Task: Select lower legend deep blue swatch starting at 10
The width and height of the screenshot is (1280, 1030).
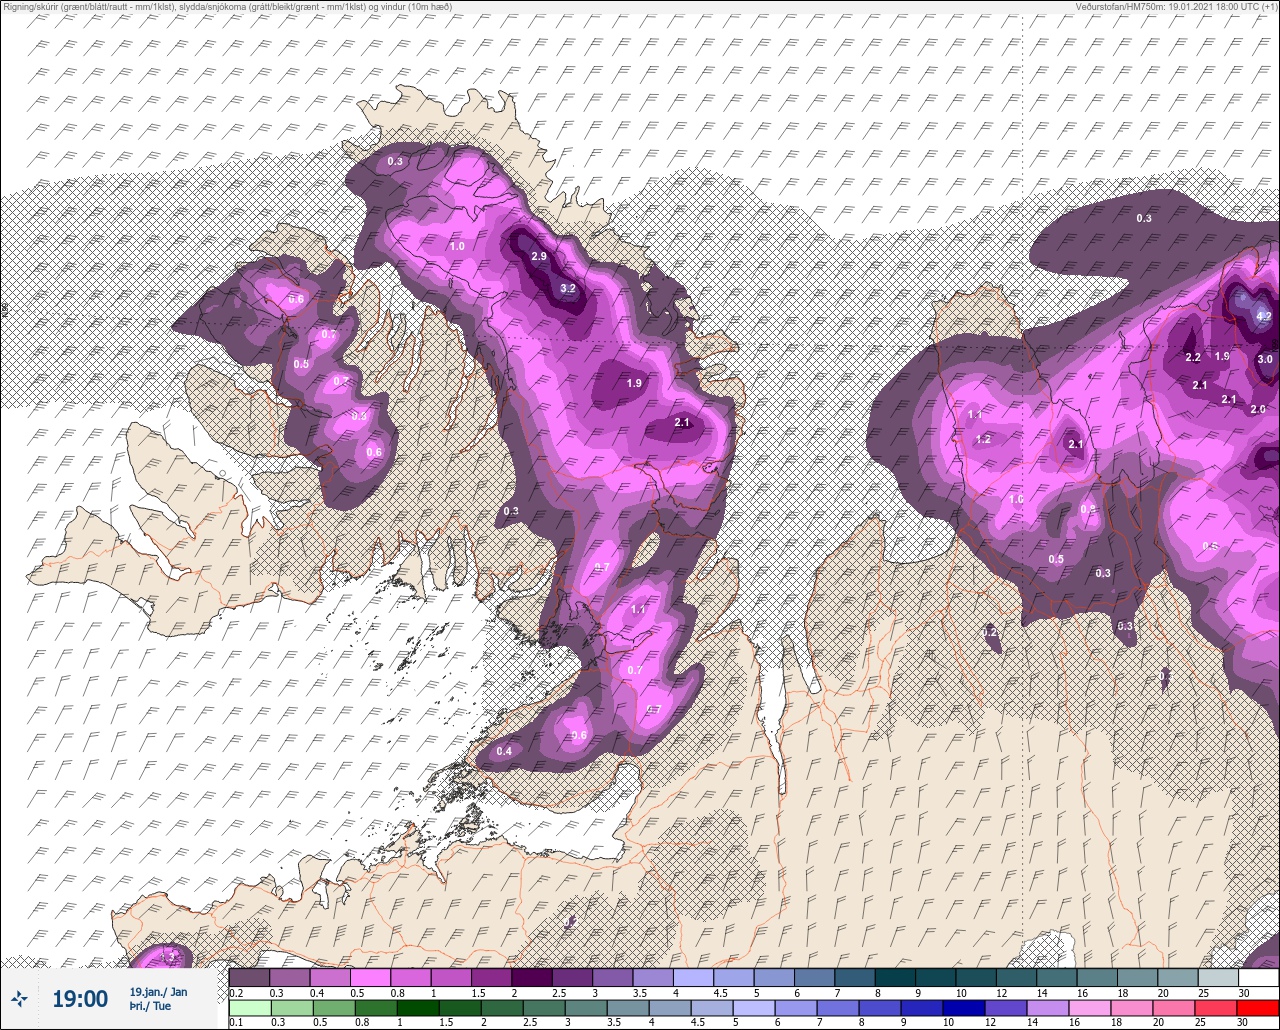Action: [x=964, y=1007]
